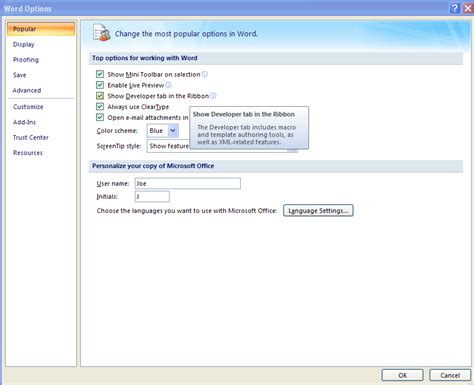The image size is (474, 385).
Task: Select the Popular category
Action: [x=41, y=29]
